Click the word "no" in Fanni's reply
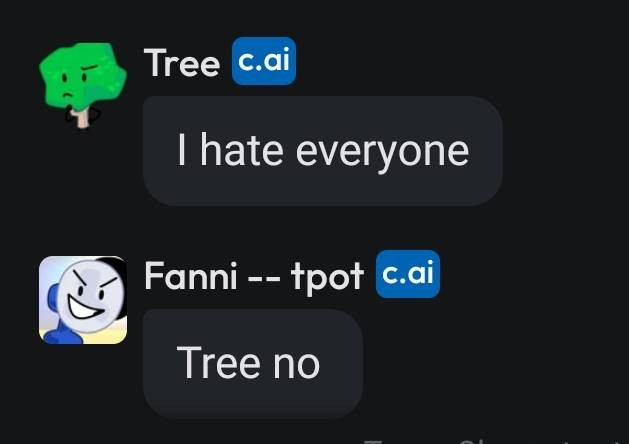Viewport: 629px width, 444px height. pyautogui.click(x=296, y=365)
